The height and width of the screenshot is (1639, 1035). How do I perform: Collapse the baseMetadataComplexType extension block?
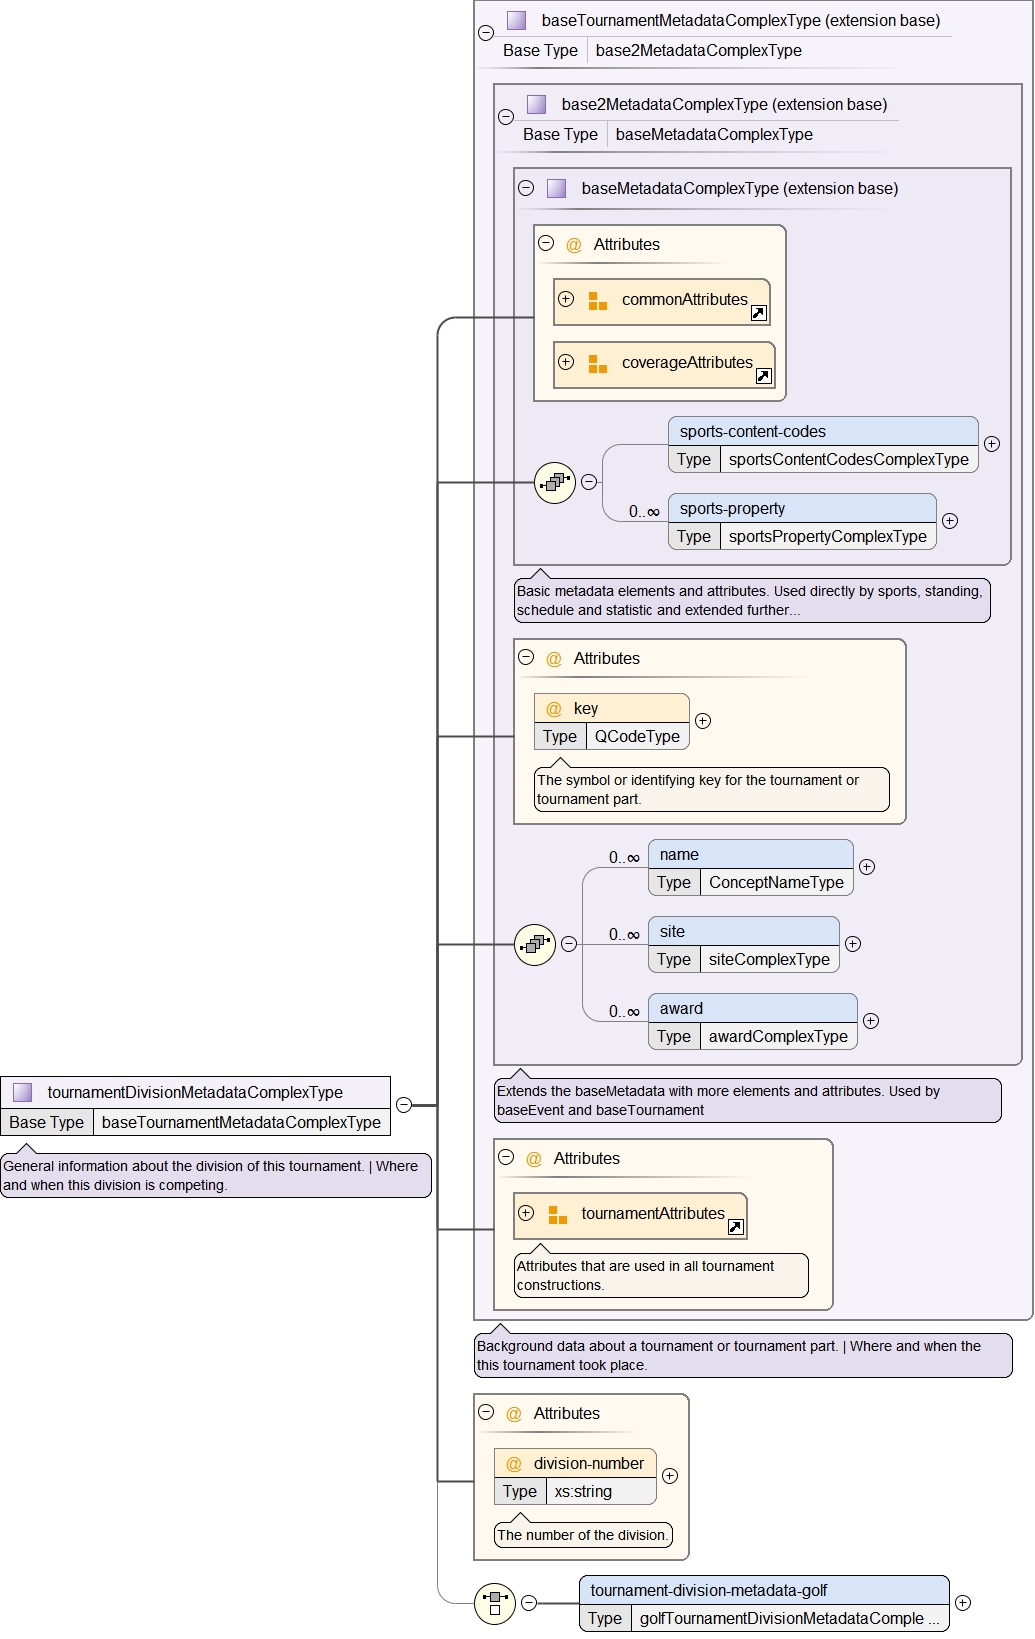point(526,188)
